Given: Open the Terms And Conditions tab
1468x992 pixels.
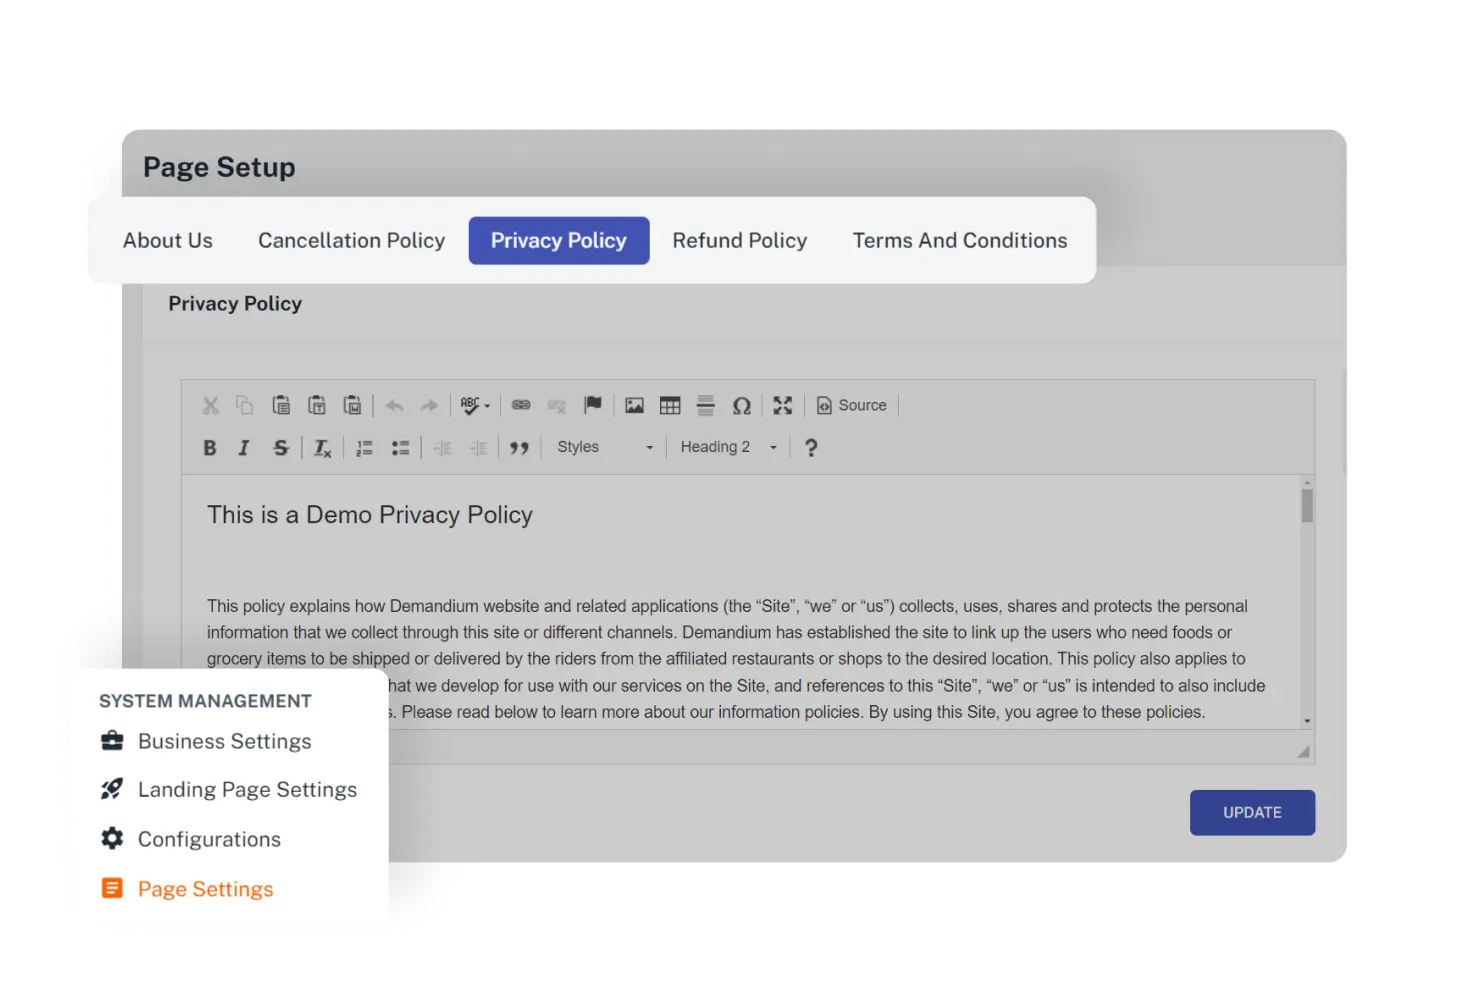Looking at the screenshot, I should (960, 240).
